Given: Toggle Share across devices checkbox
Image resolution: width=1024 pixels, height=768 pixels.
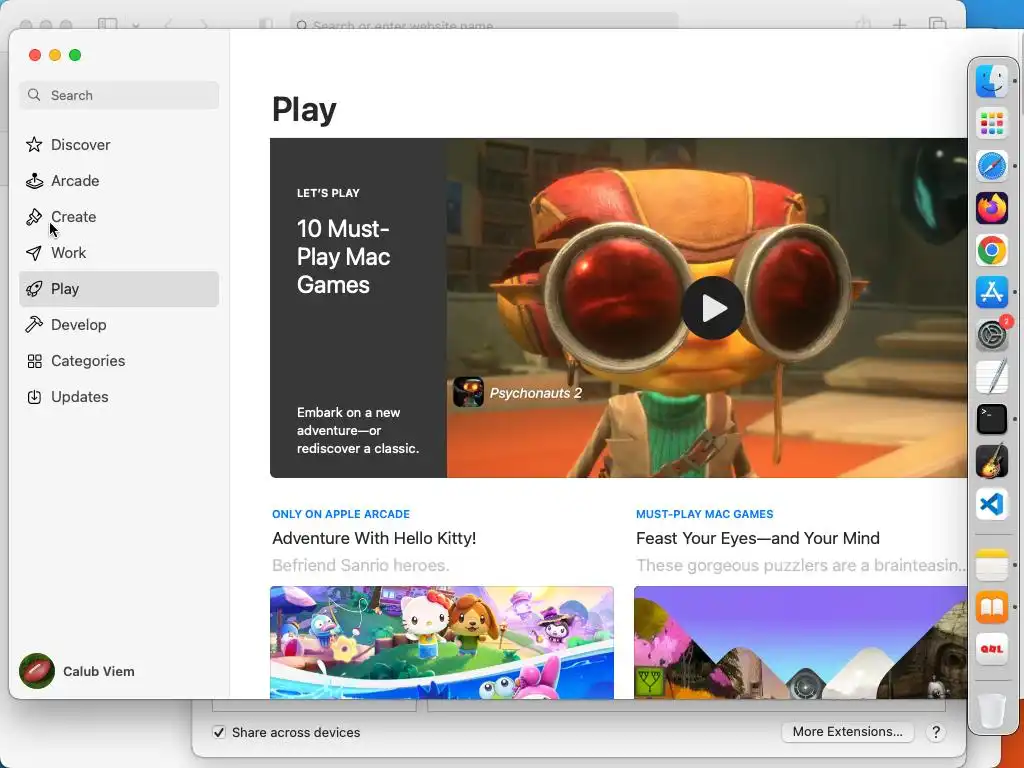Looking at the screenshot, I should [x=219, y=732].
